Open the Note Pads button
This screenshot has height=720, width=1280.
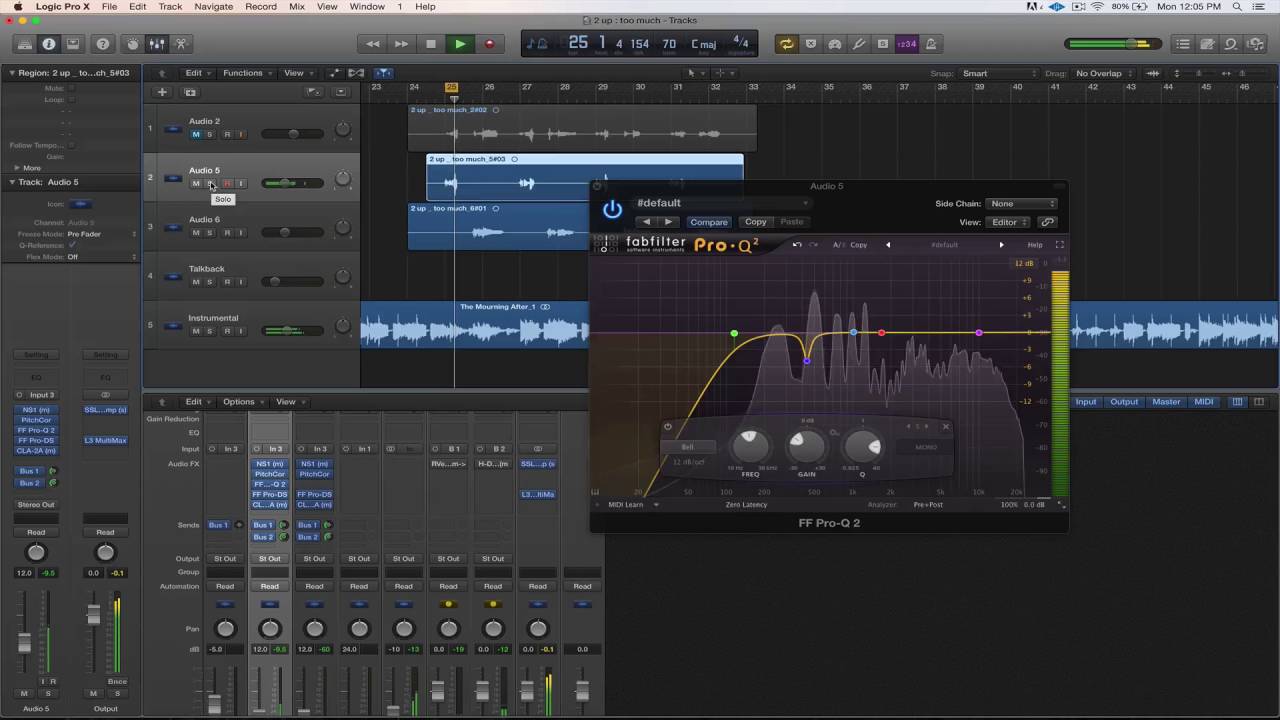click(x=1207, y=44)
